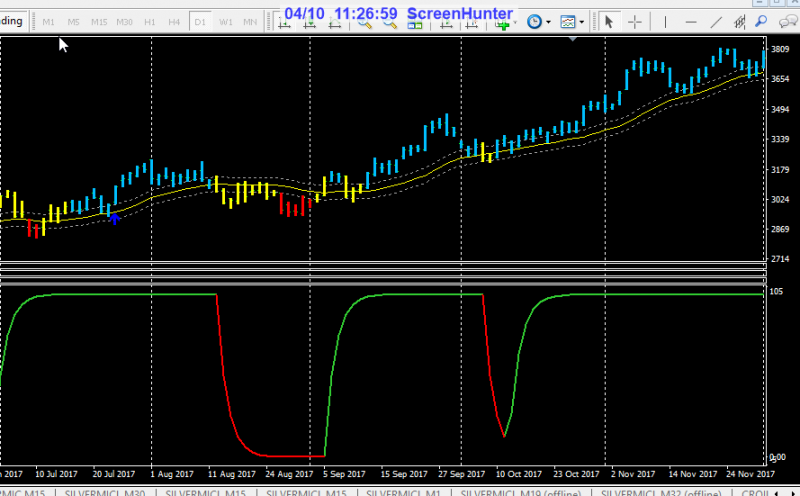Switch to M30 timeframe in toolbar
Image resolution: width=800 pixels, height=496 pixels.
[x=124, y=22]
